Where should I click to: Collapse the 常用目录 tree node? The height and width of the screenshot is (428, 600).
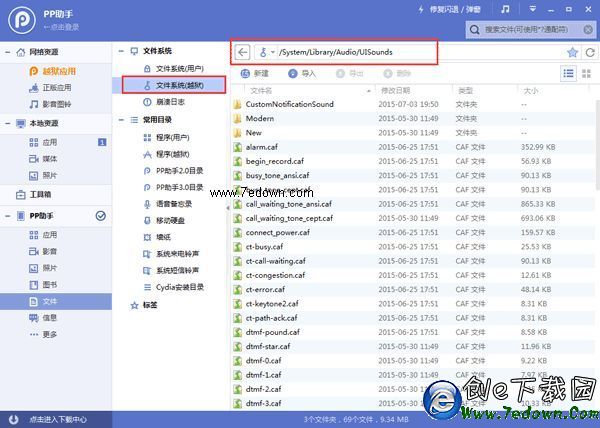point(121,120)
